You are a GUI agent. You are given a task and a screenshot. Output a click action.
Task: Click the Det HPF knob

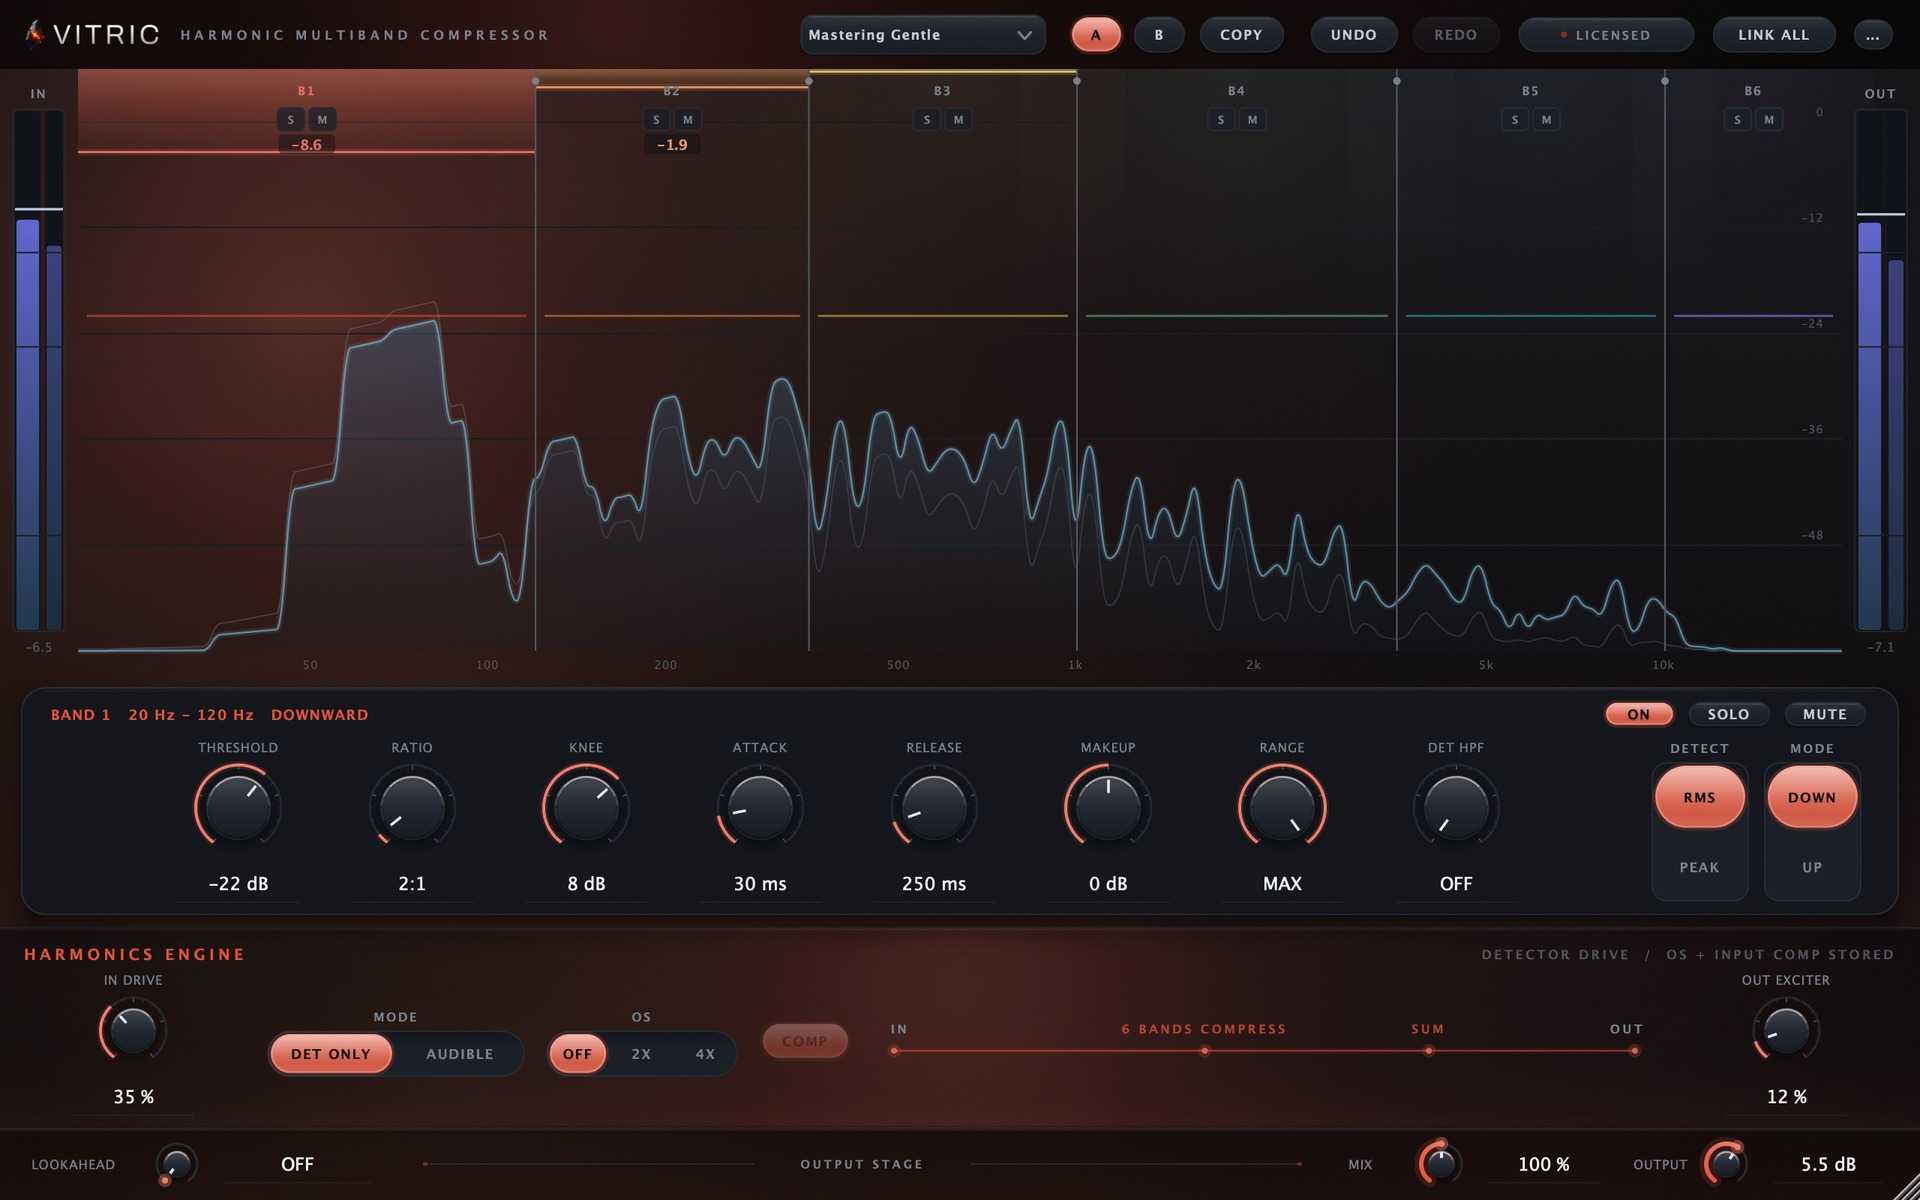[x=1456, y=806]
